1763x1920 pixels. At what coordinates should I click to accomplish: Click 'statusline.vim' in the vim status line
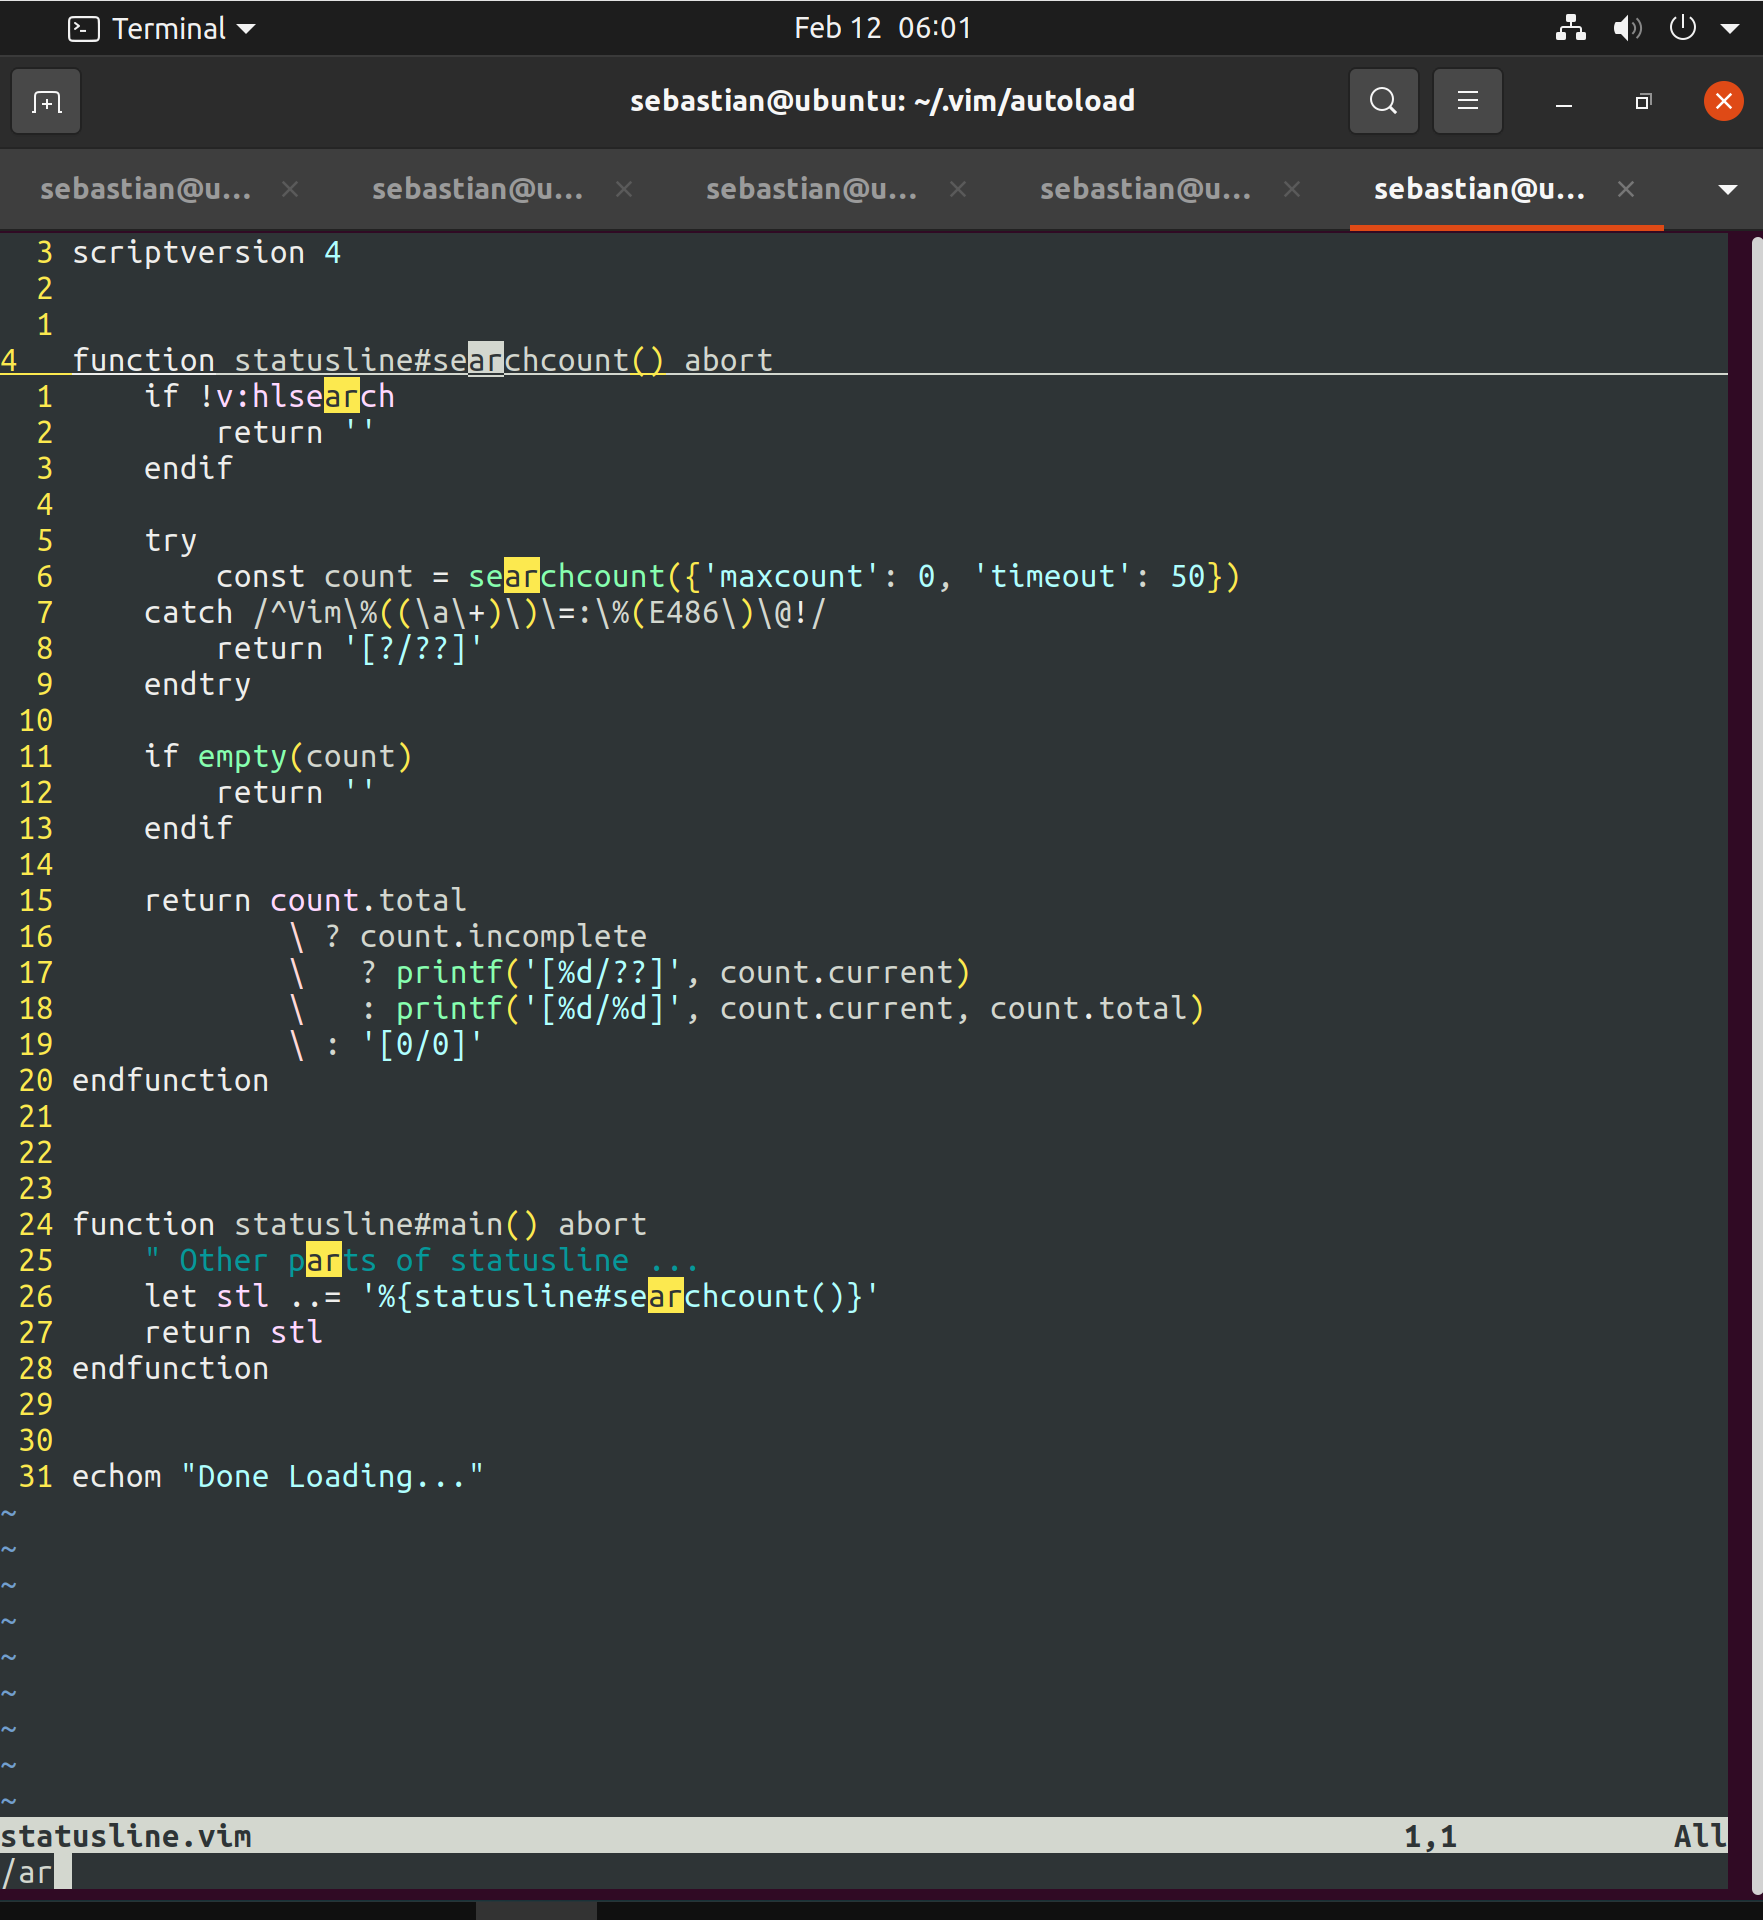pos(126,1836)
